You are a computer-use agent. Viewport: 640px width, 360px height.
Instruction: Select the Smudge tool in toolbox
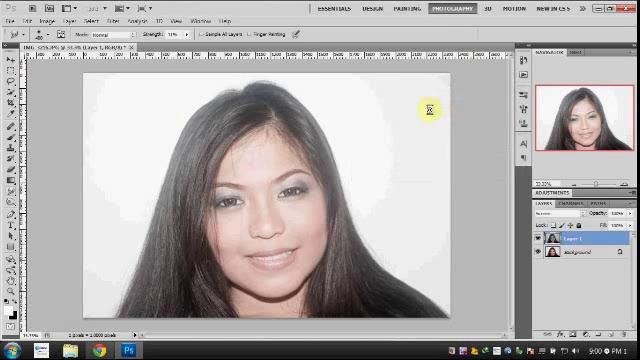(11, 191)
